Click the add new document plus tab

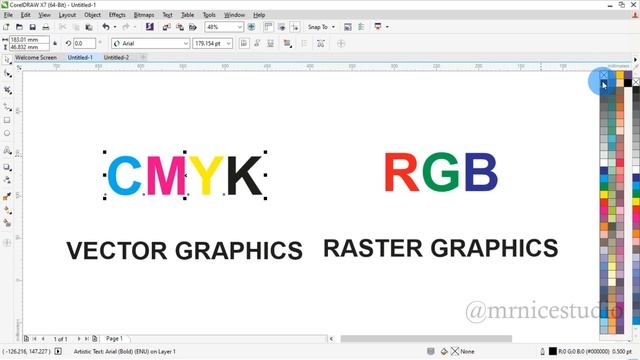pos(143,58)
